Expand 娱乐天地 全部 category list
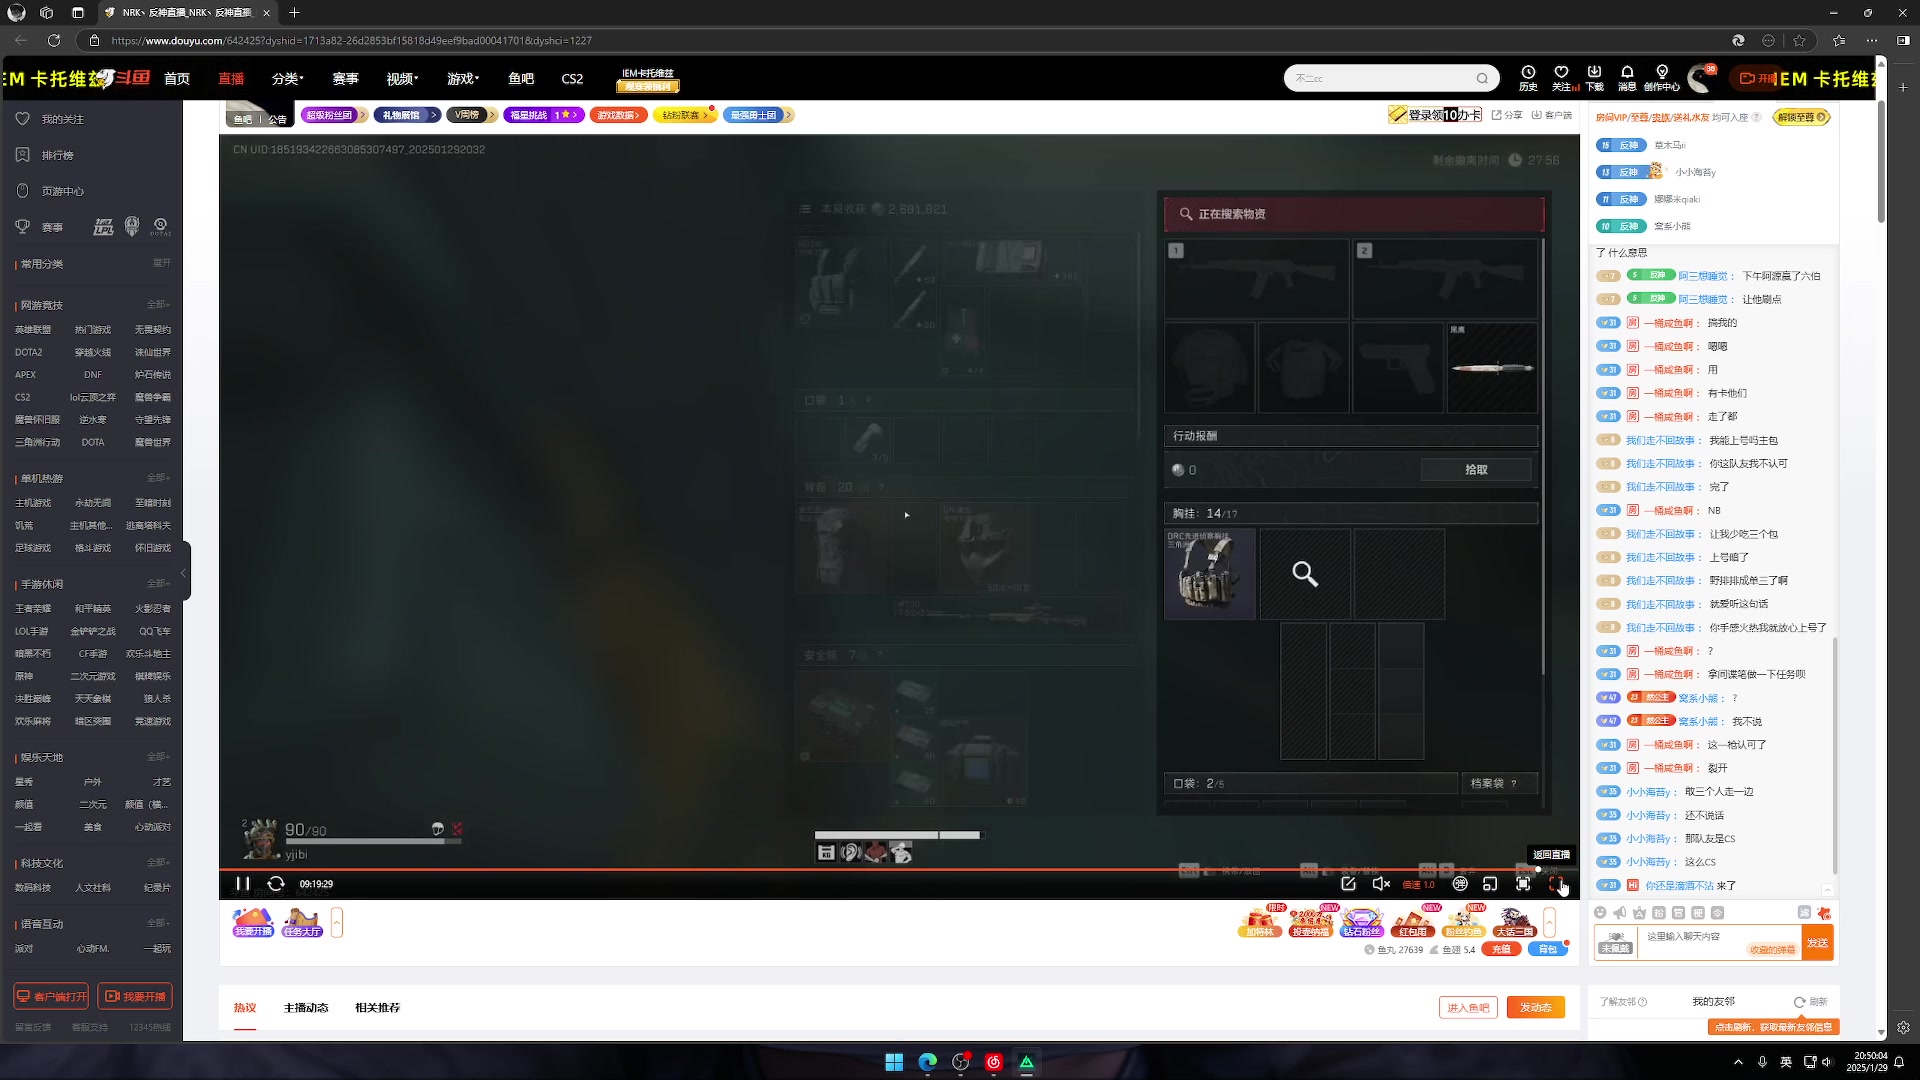This screenshot has height=1080, width=1920. 159,757
